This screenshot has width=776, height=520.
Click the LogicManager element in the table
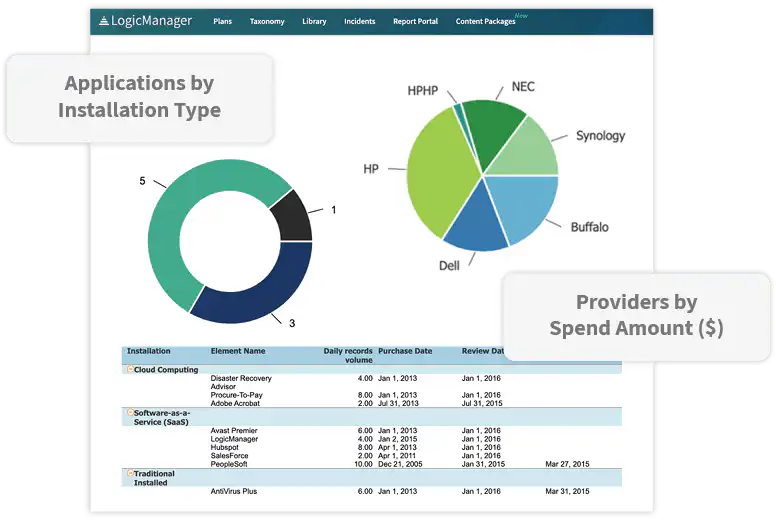(x=234, y=439)
